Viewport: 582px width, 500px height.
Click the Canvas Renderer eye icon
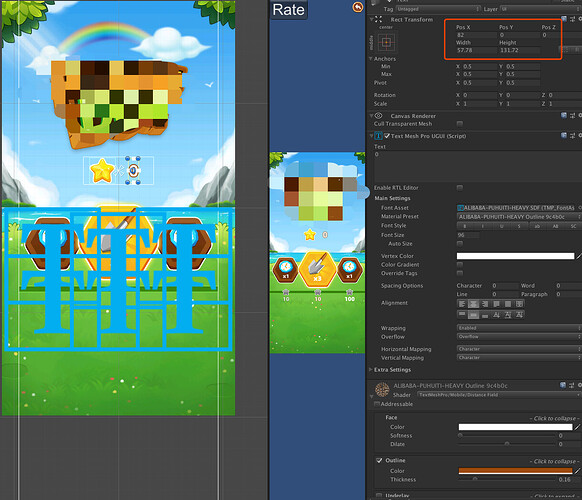pyautogui.click(x=378, y=116)
